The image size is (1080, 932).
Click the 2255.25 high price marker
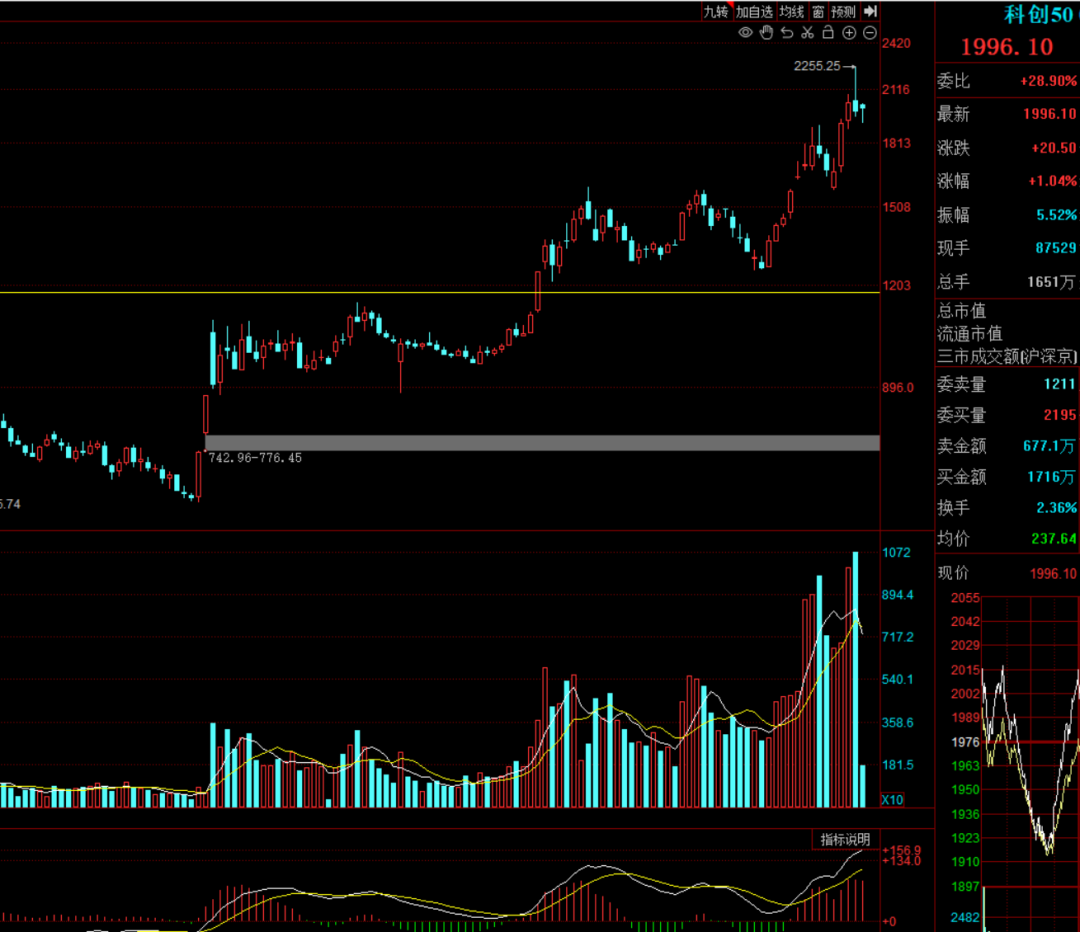[817, 66]
